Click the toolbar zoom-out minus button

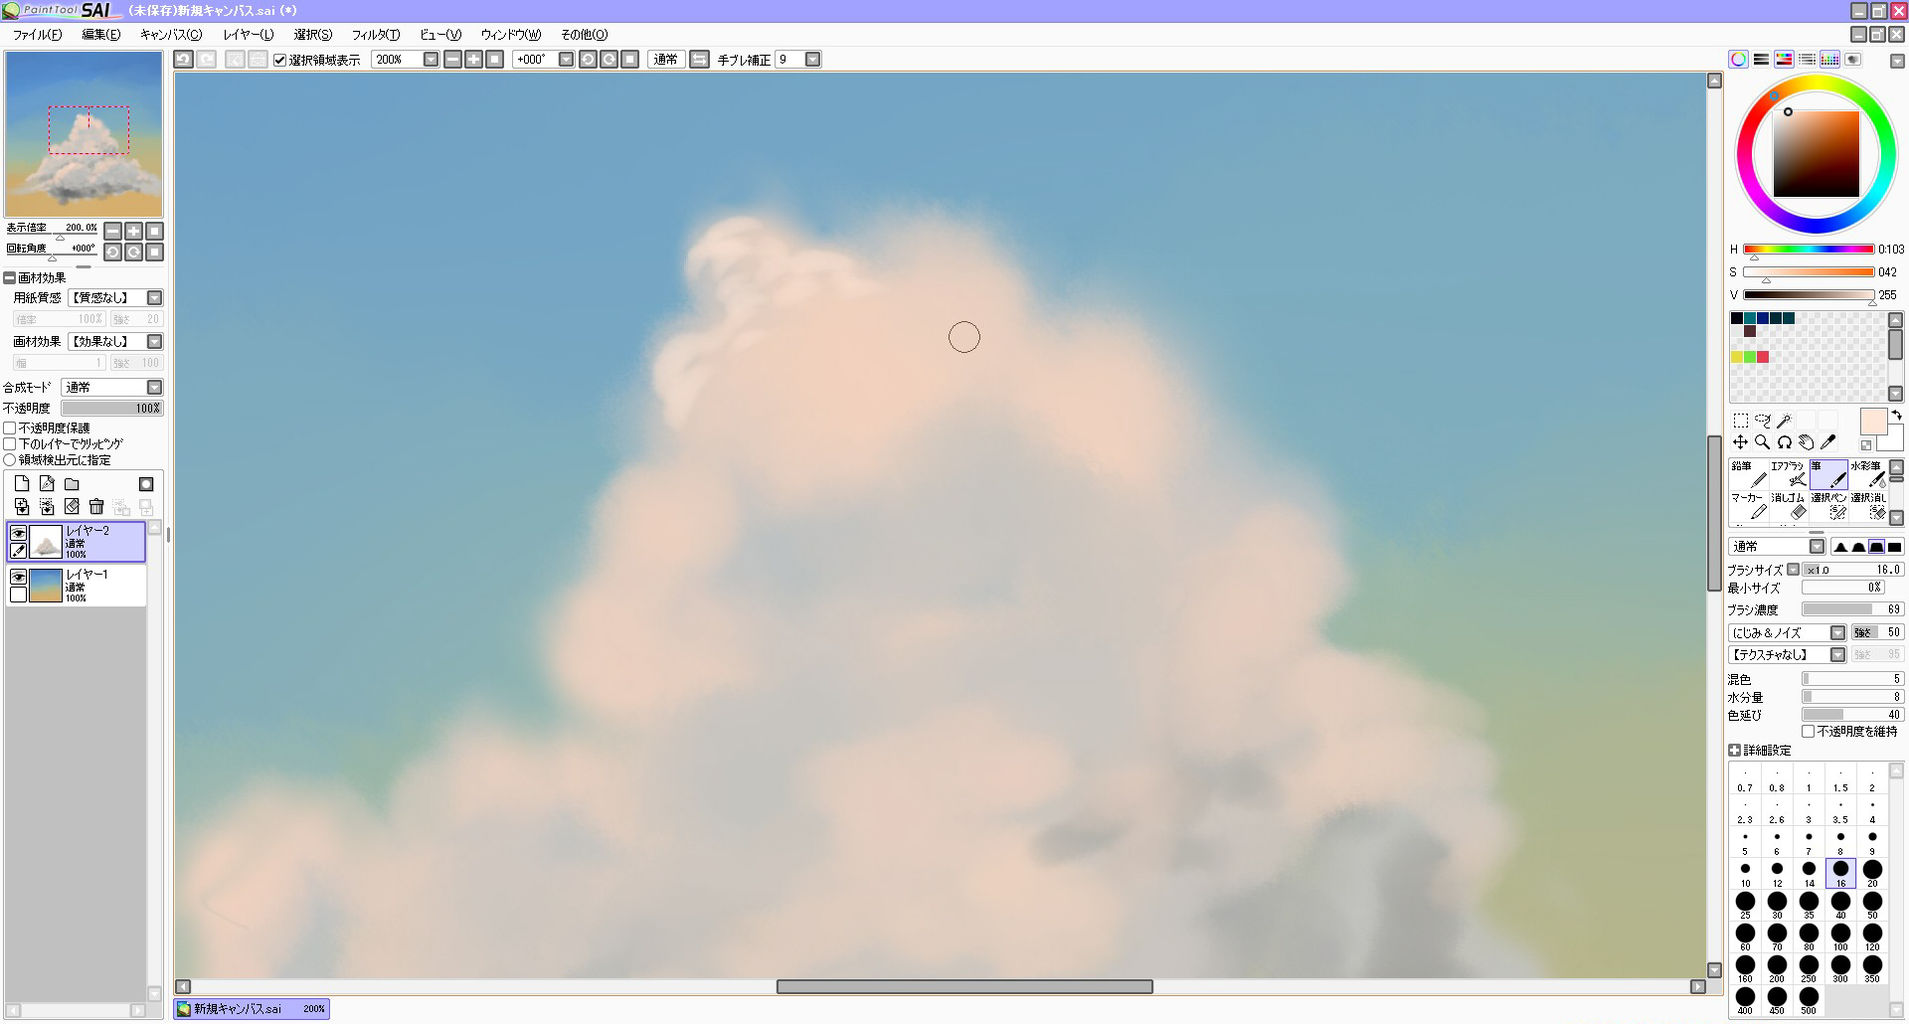point(453,59)
